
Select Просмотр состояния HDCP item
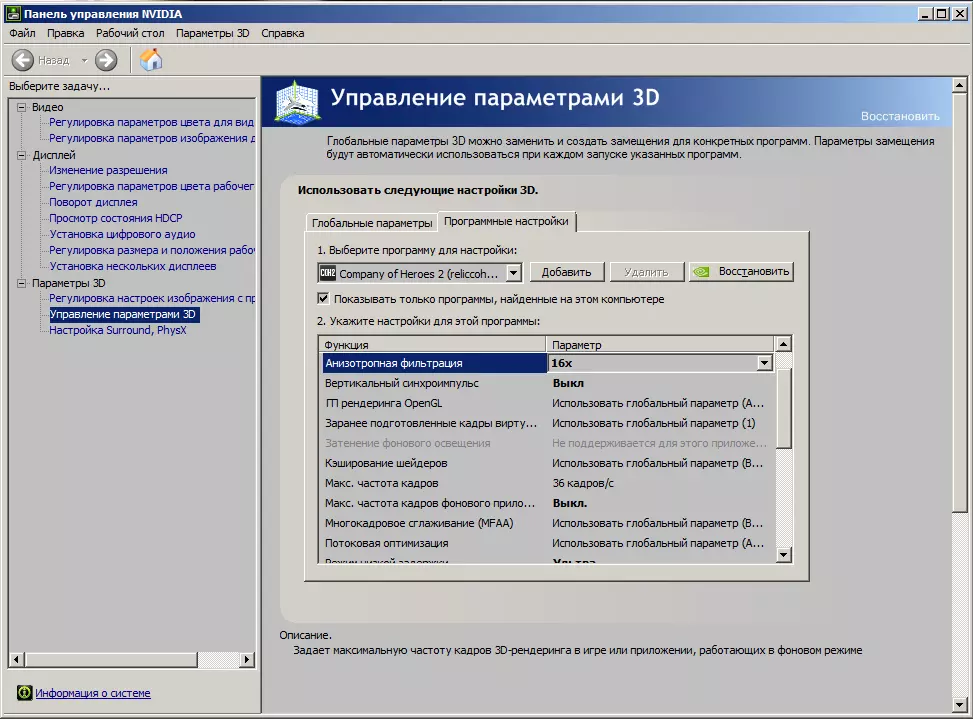coord(115,218)
